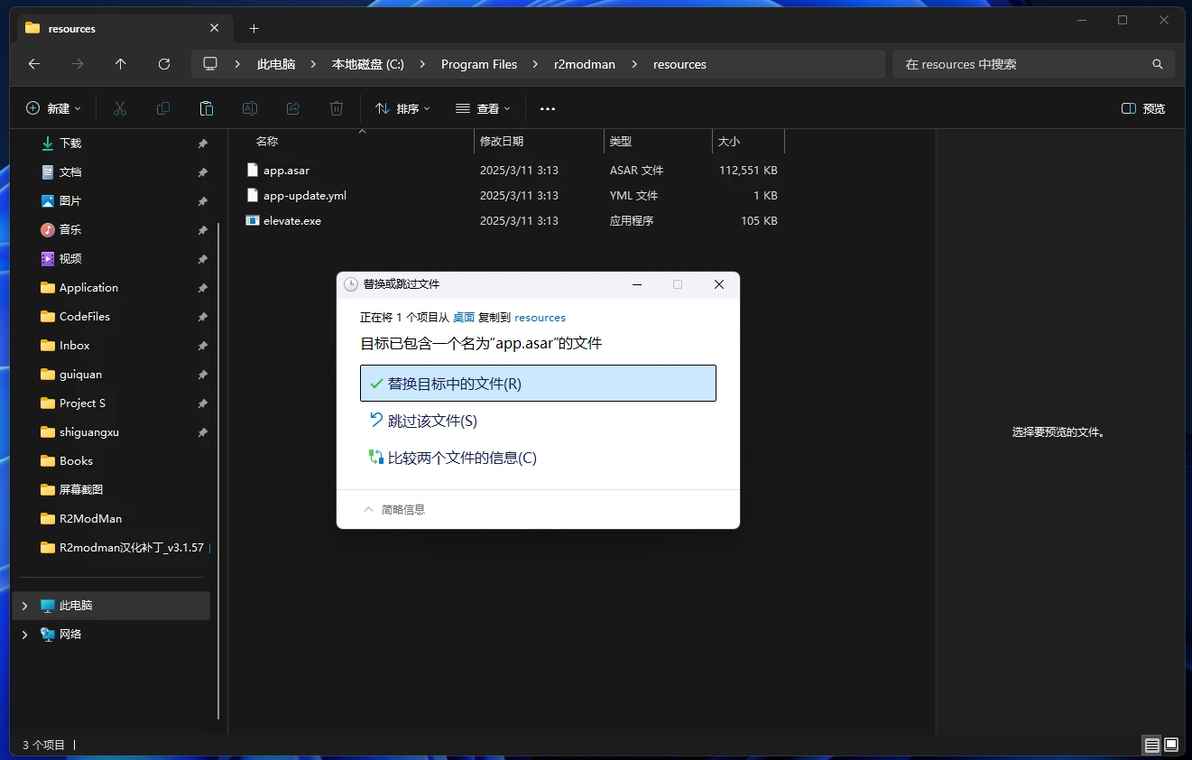Click the Cut scissors icon in toolbar
1192x760 pixels.
tap(119, 109)
